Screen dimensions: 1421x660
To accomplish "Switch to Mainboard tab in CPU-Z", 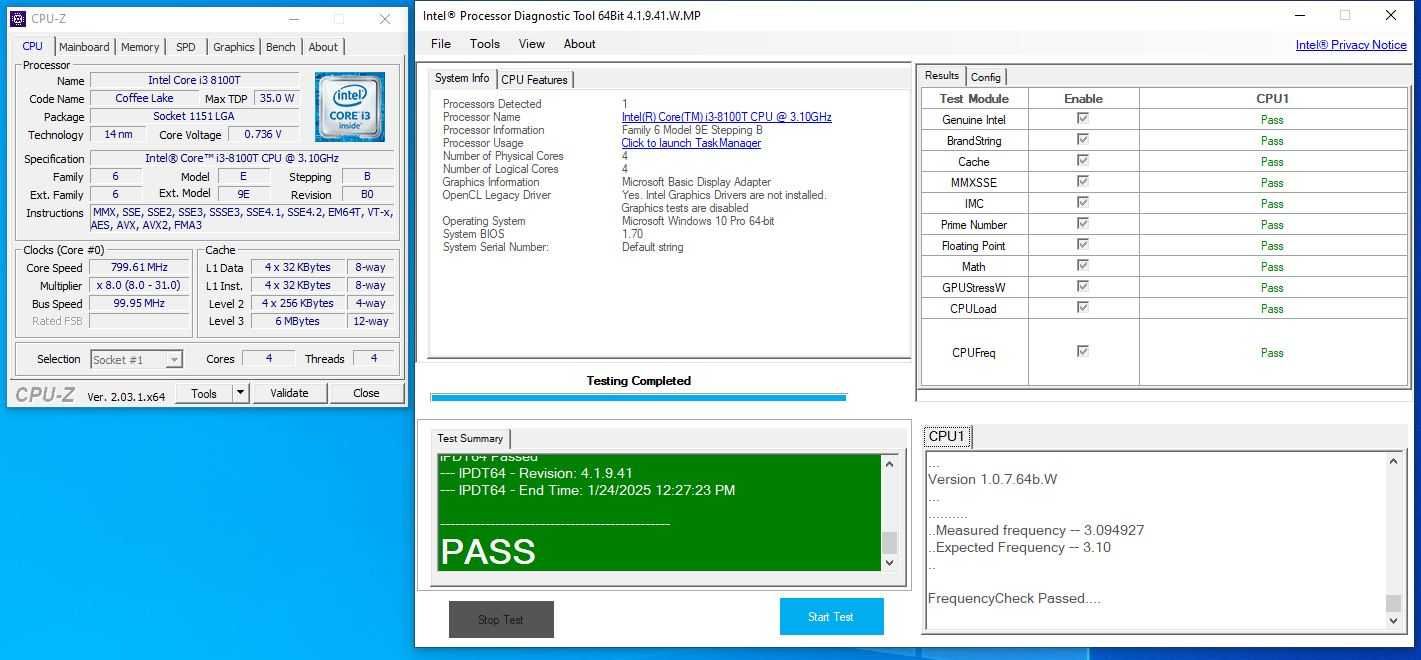I will [84, 47].
